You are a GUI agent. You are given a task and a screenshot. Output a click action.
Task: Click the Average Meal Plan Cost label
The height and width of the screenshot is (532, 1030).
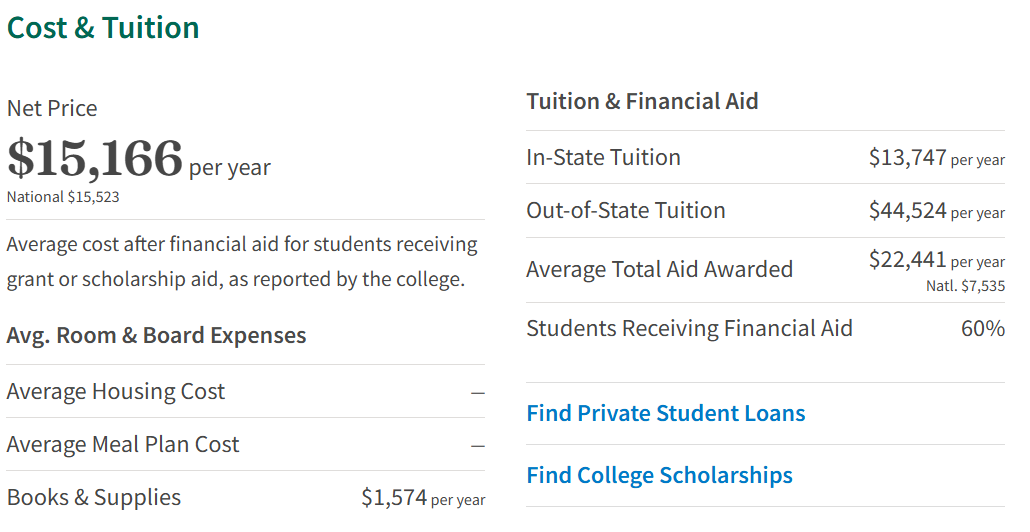(123, 445)
